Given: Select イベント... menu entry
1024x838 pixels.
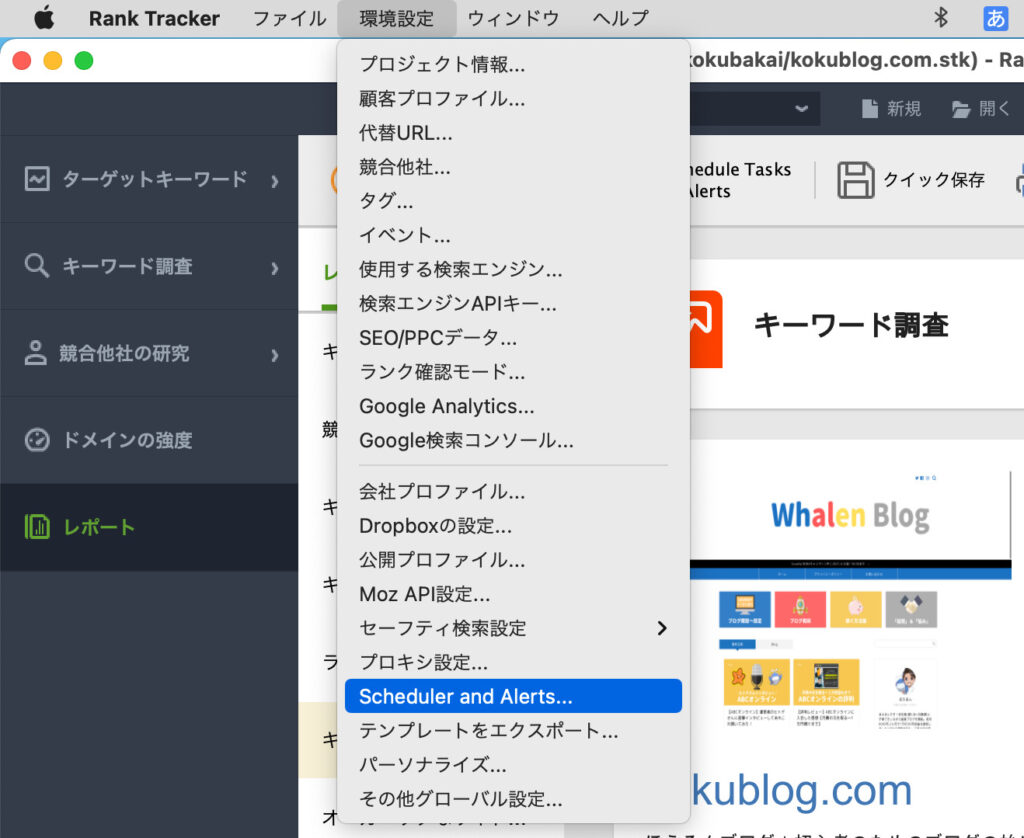Looking at the screenshot, I should tap(513, 235).
